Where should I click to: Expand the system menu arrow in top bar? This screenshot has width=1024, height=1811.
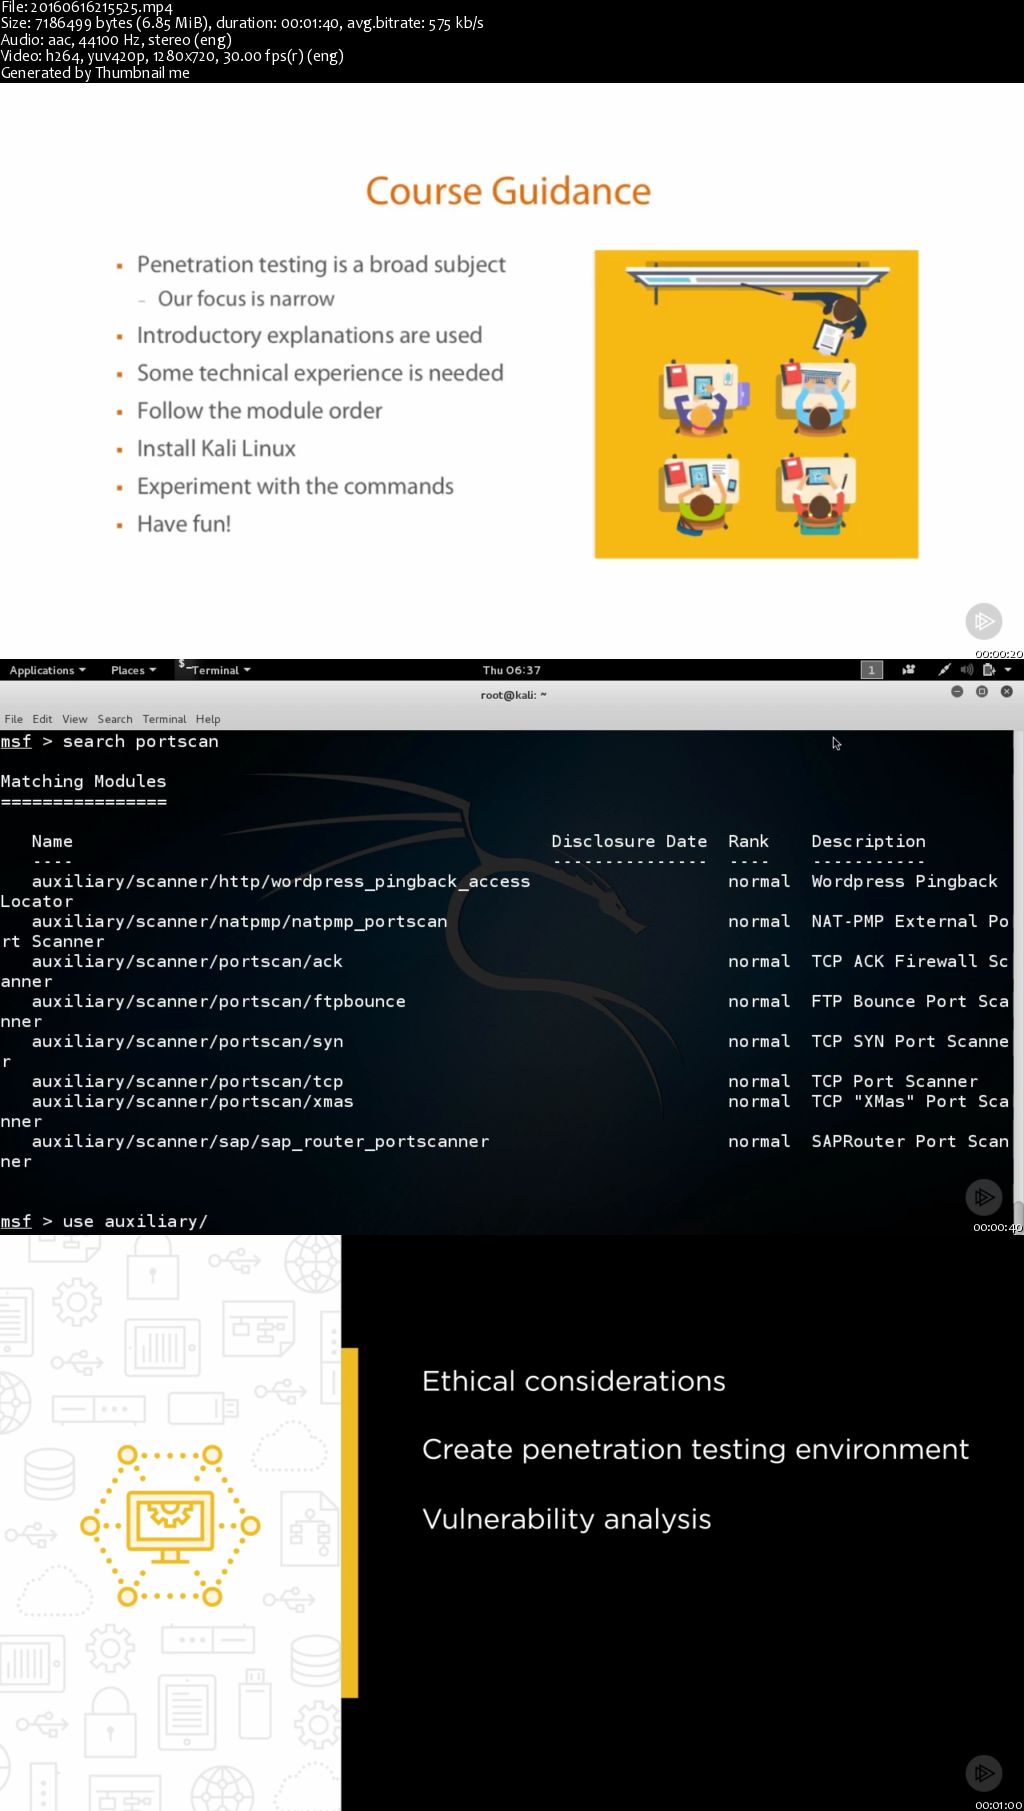point(1007,670)
